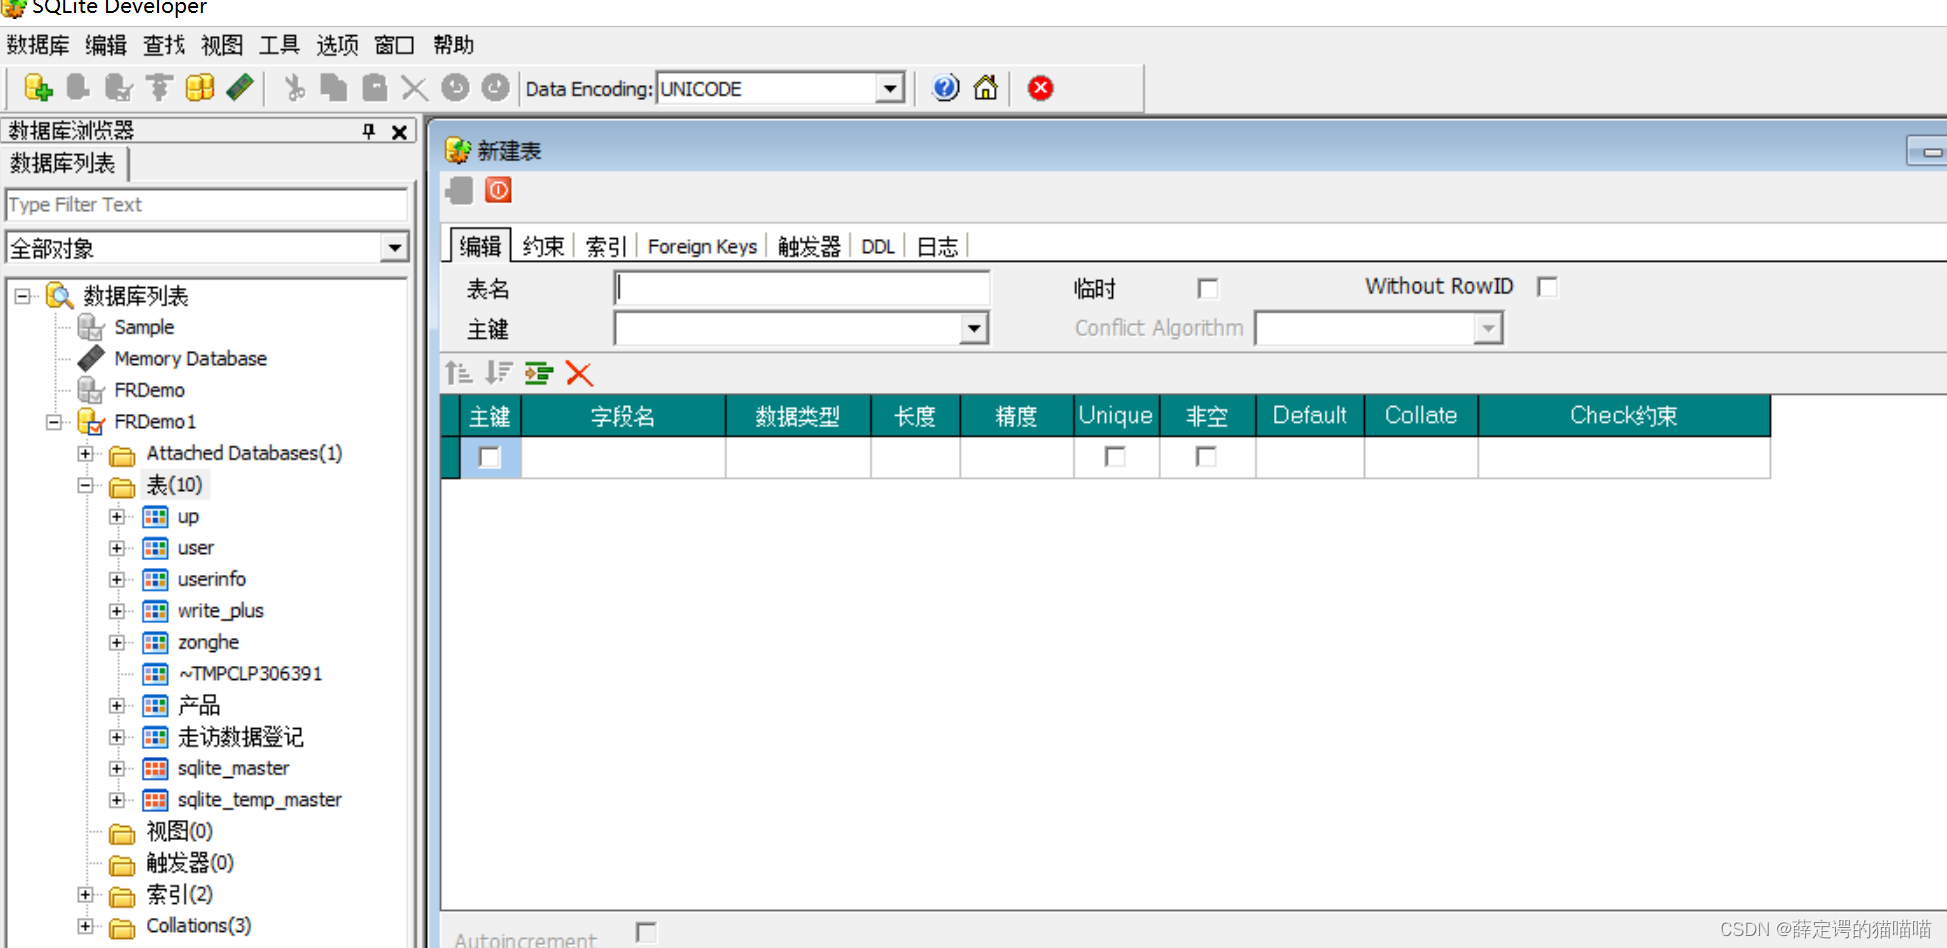Open the 工具 menu
Image resolution: width=1947 pixels, height=948 pixels.
pos(279,45)
